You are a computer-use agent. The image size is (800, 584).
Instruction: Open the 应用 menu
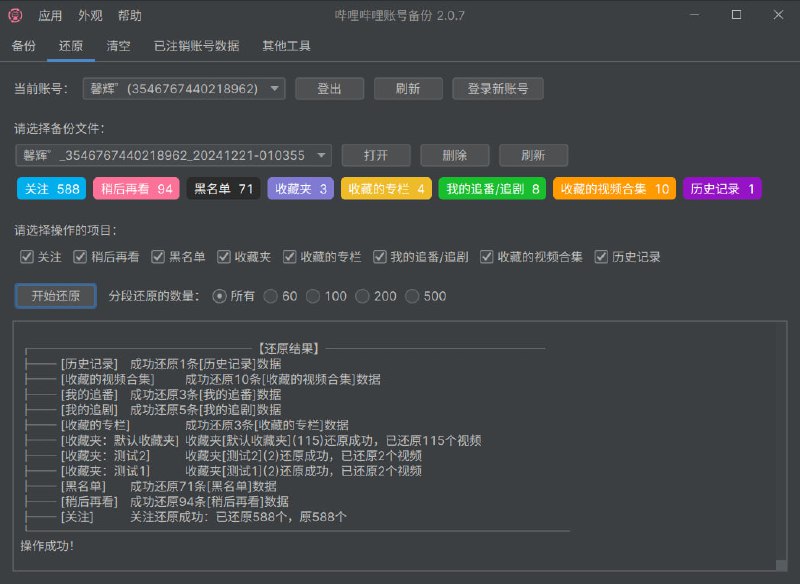(x=51, y=15)
